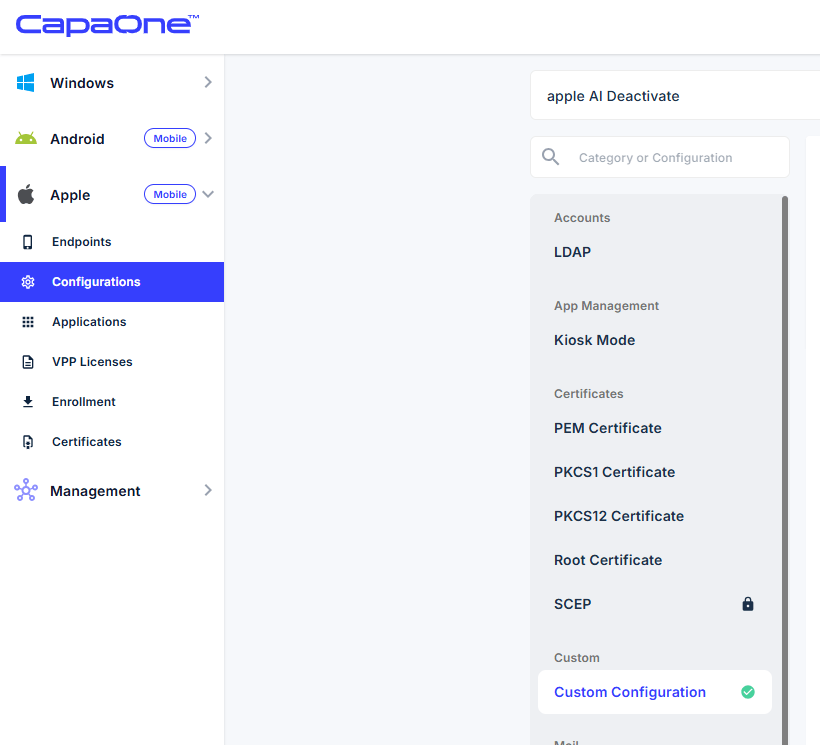Image resolution: width=820 pixels, height=745 pixels.
Task: Click the SCEP lock icon
Action: (x=748, y=604)
